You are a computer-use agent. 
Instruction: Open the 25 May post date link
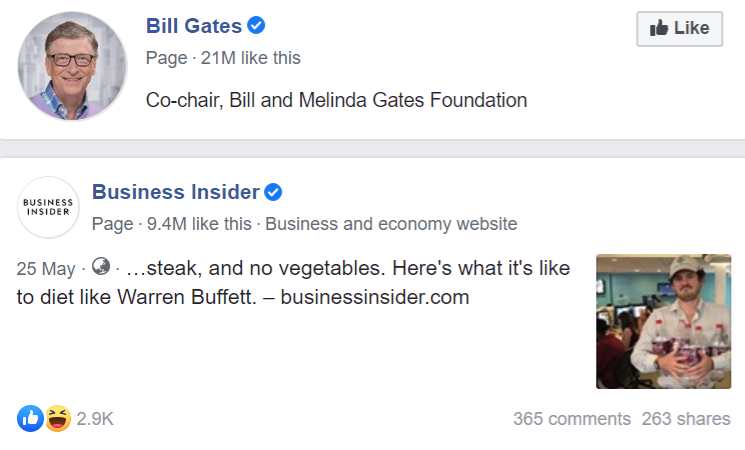[46, 268]
